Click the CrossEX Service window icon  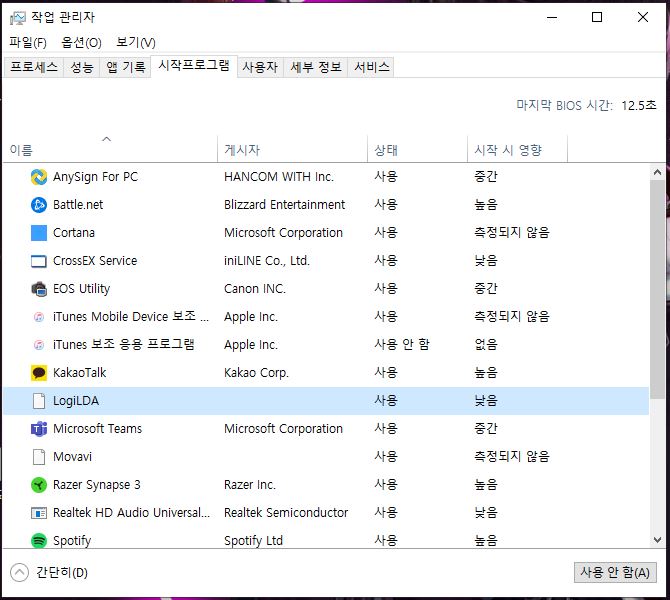39,261
